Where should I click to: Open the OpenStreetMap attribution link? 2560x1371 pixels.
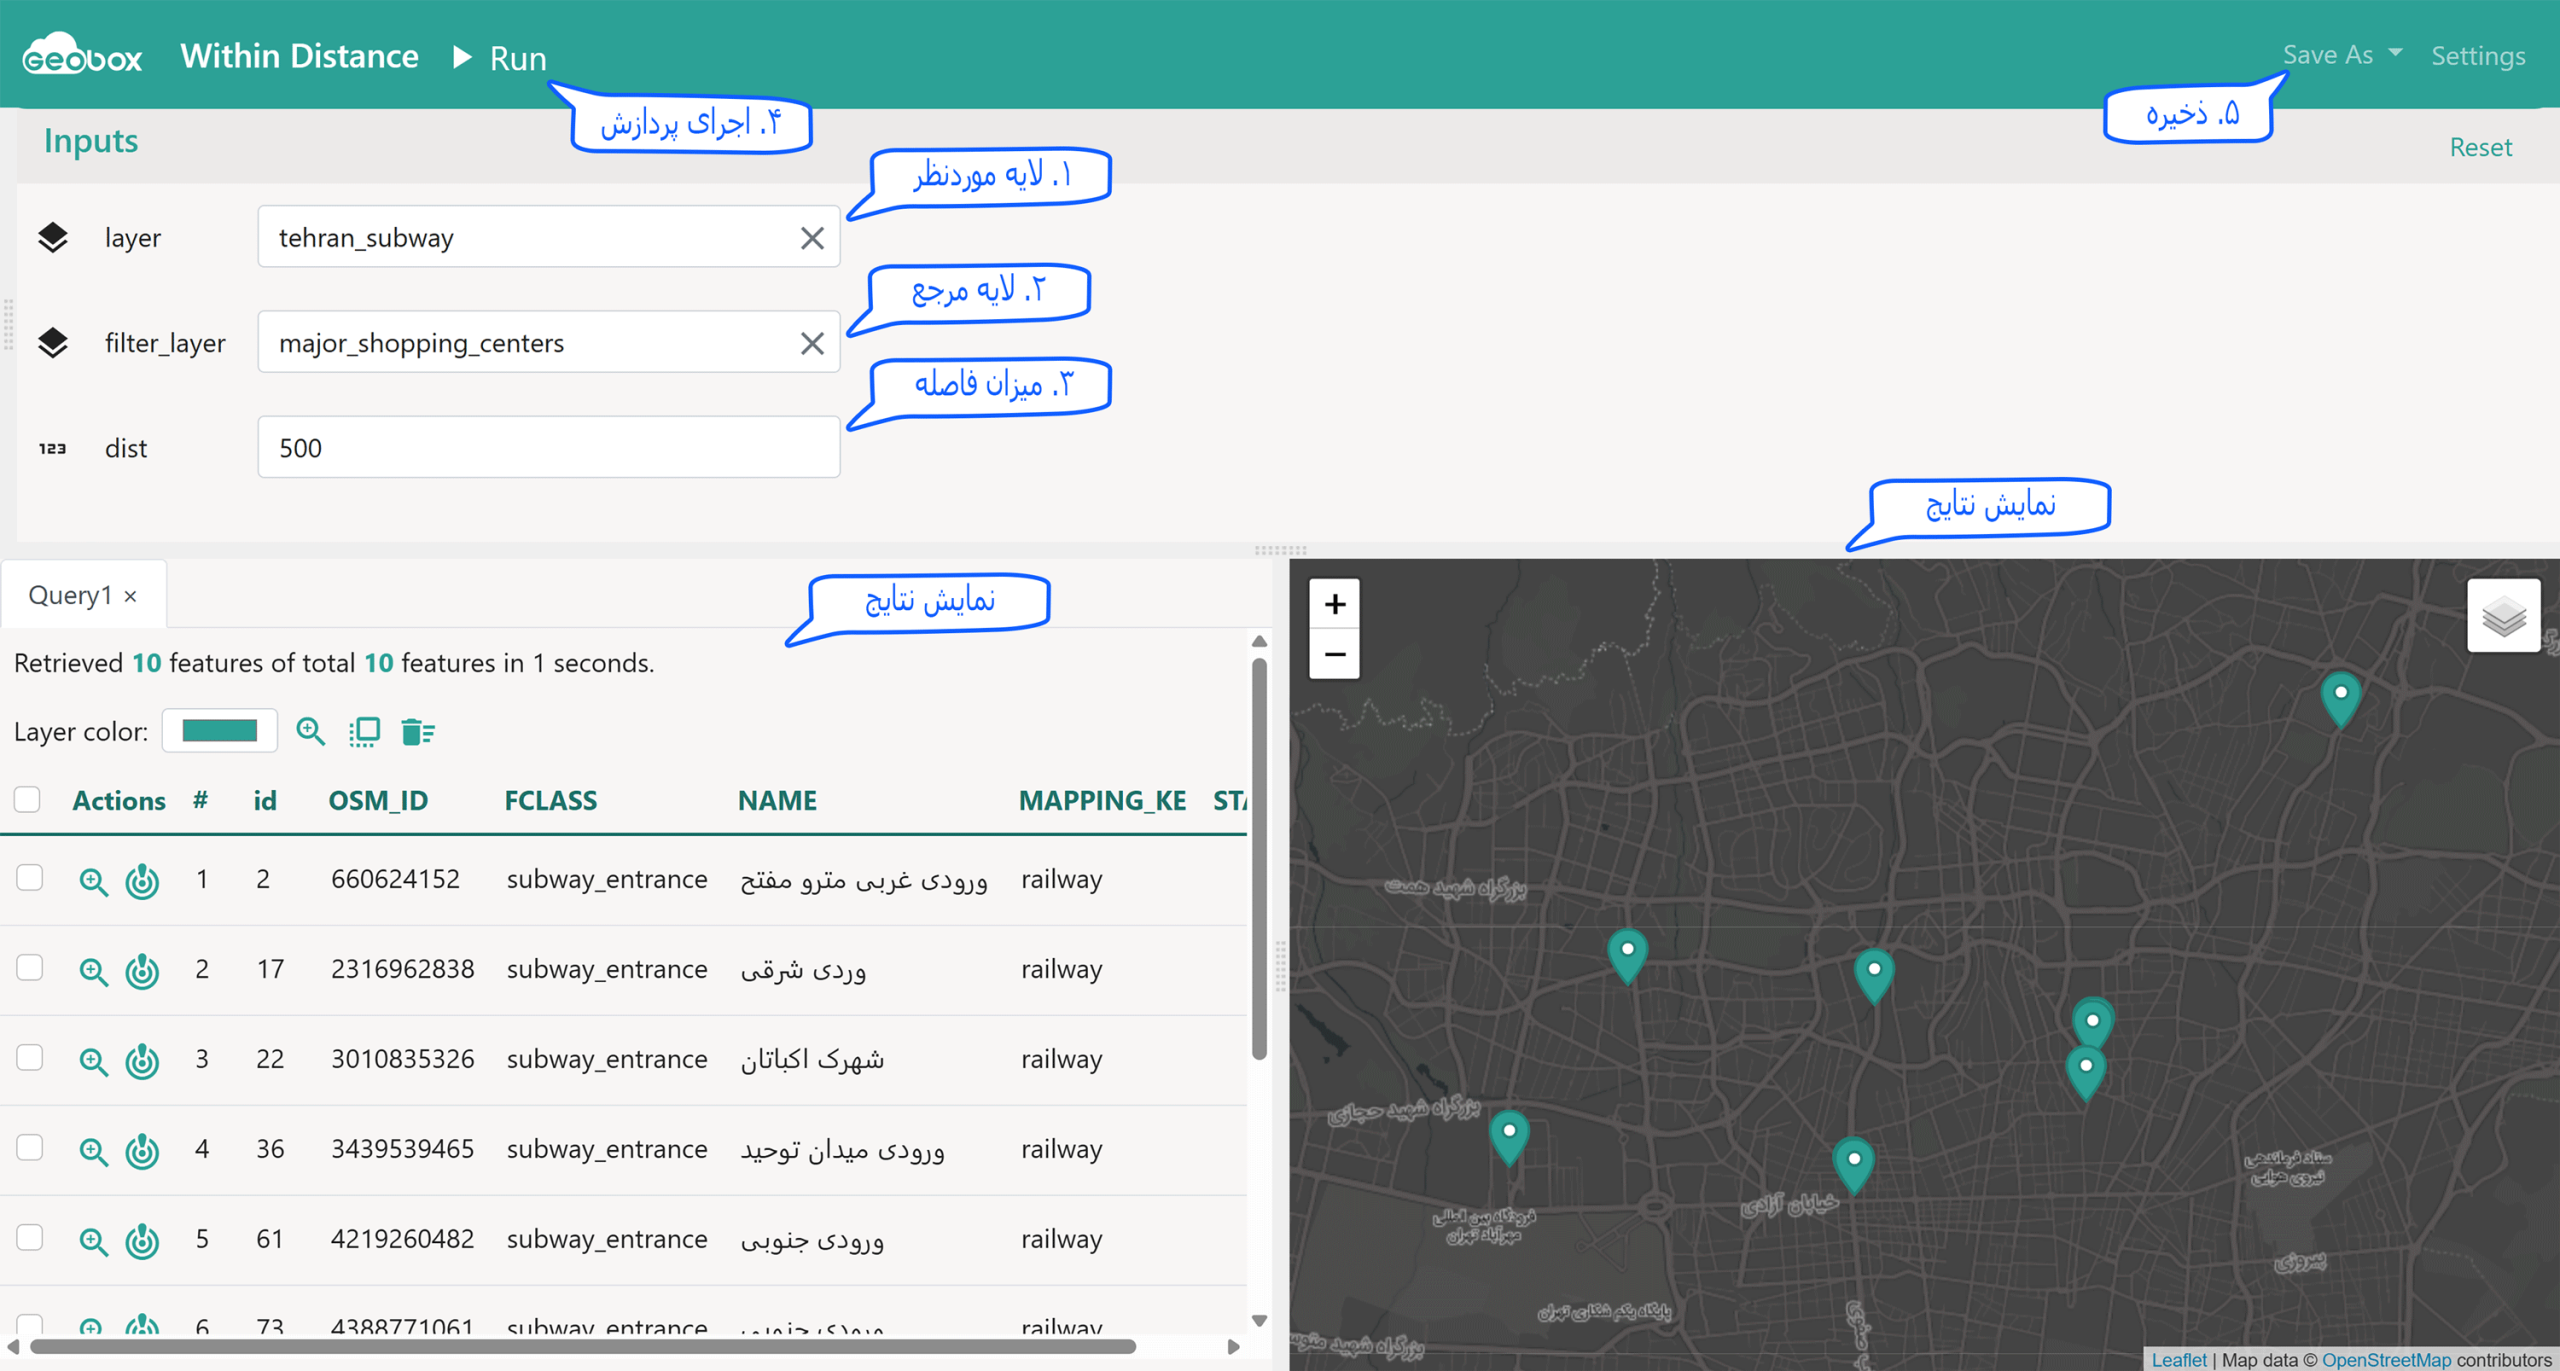[2386, 1360]
